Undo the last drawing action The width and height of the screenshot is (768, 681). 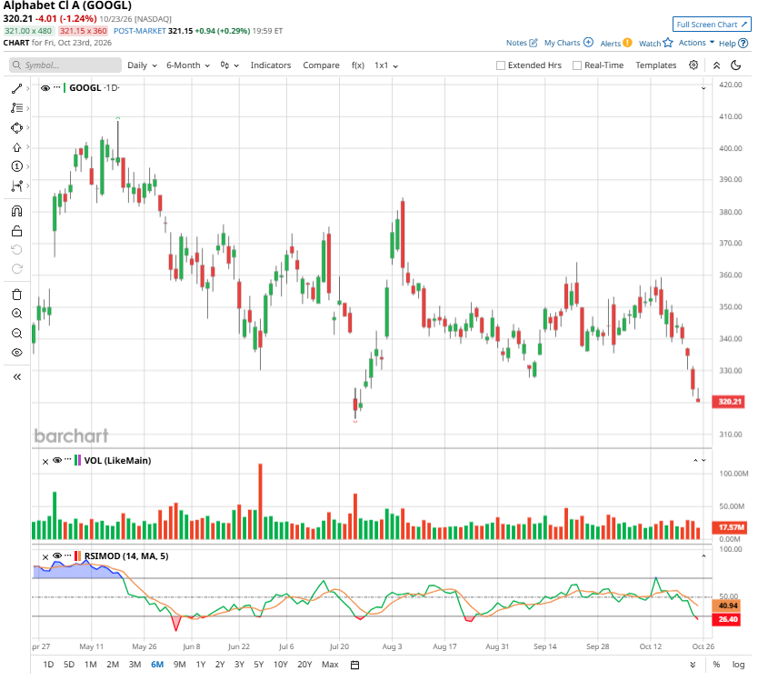pyautogui.click(x=17, y=250)
